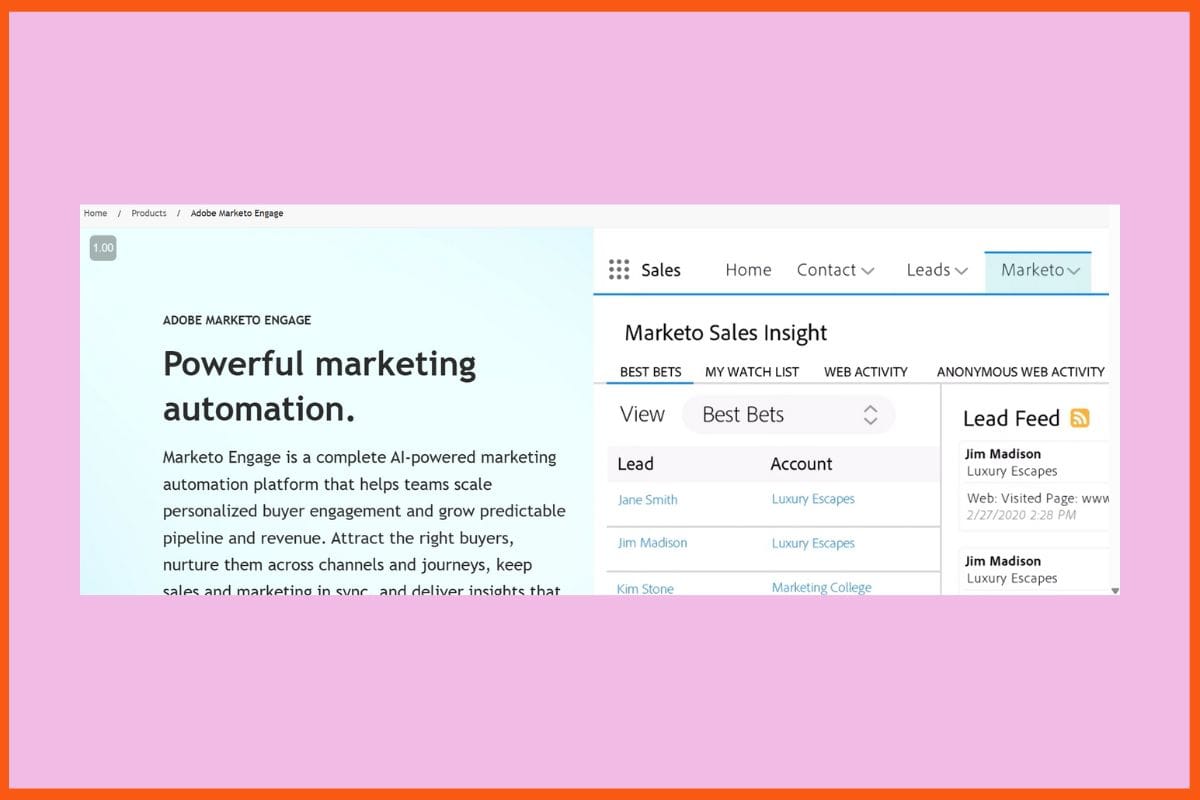Open the Luxury Escapes account link
This screenshot has width=1200, height=800.
click(x=813, y=498)
